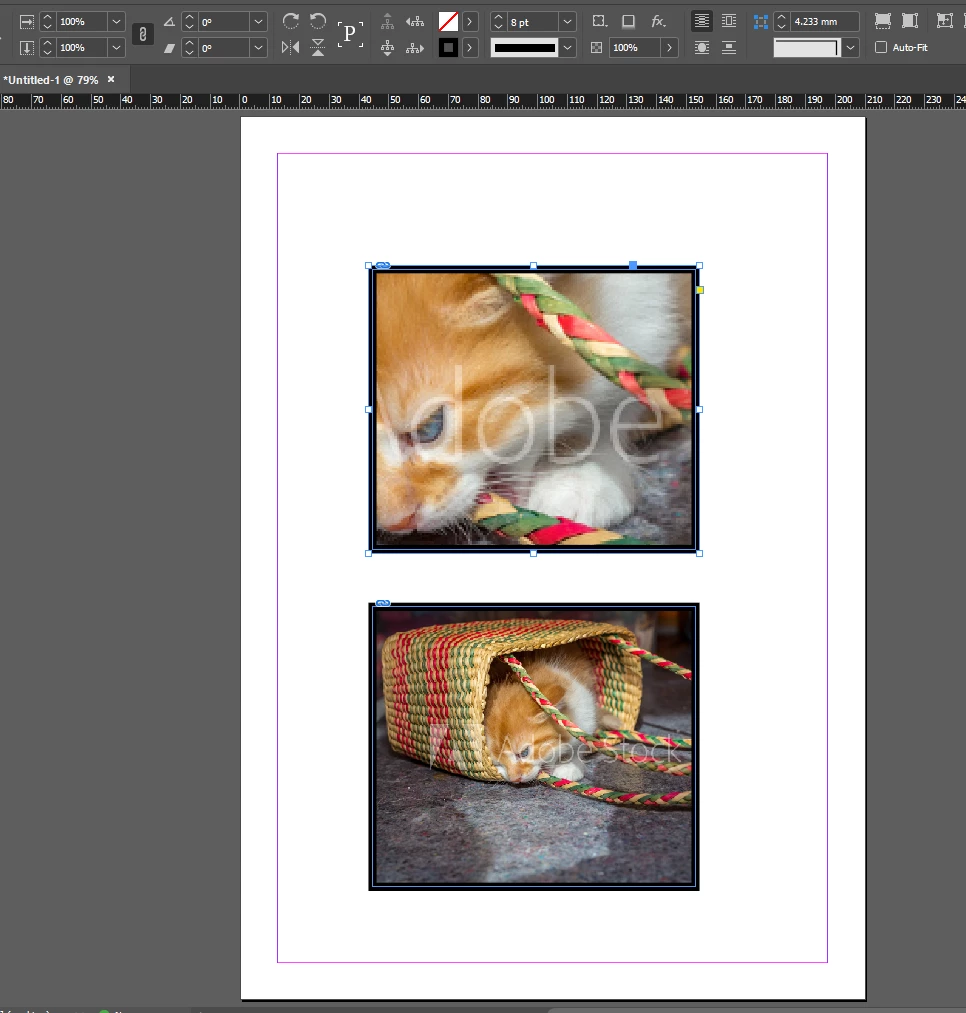Click the stroke weight stepper

tap(498, 22)
